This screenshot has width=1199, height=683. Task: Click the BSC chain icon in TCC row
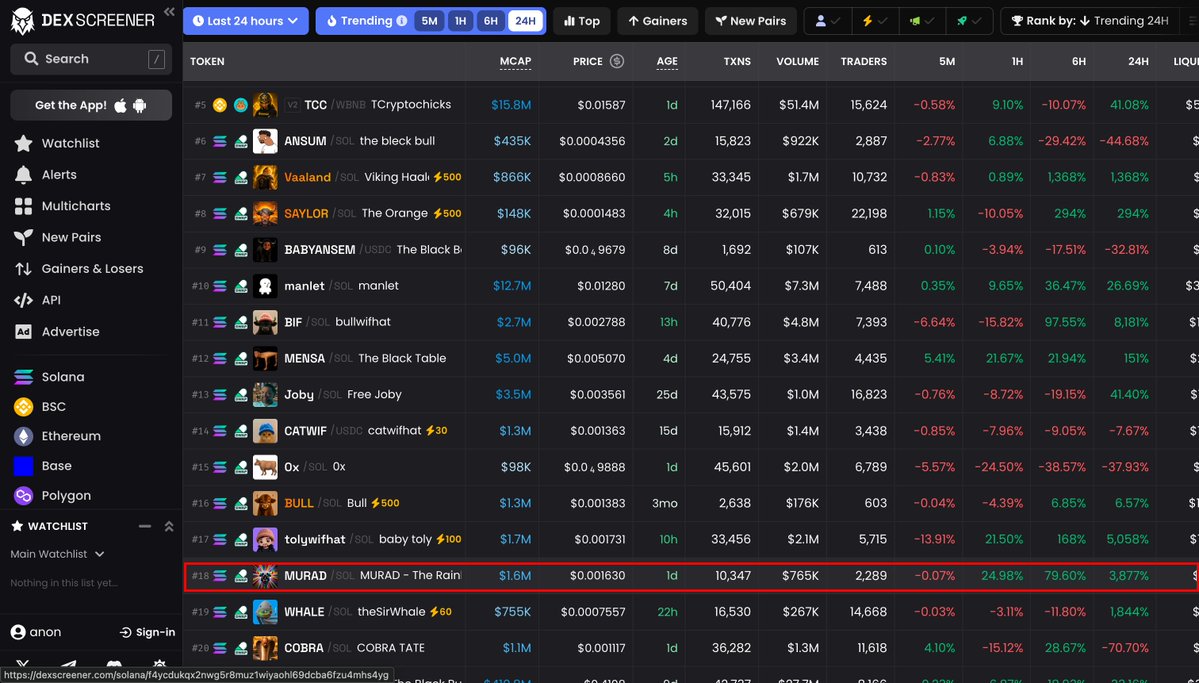(x=220, y=105)
